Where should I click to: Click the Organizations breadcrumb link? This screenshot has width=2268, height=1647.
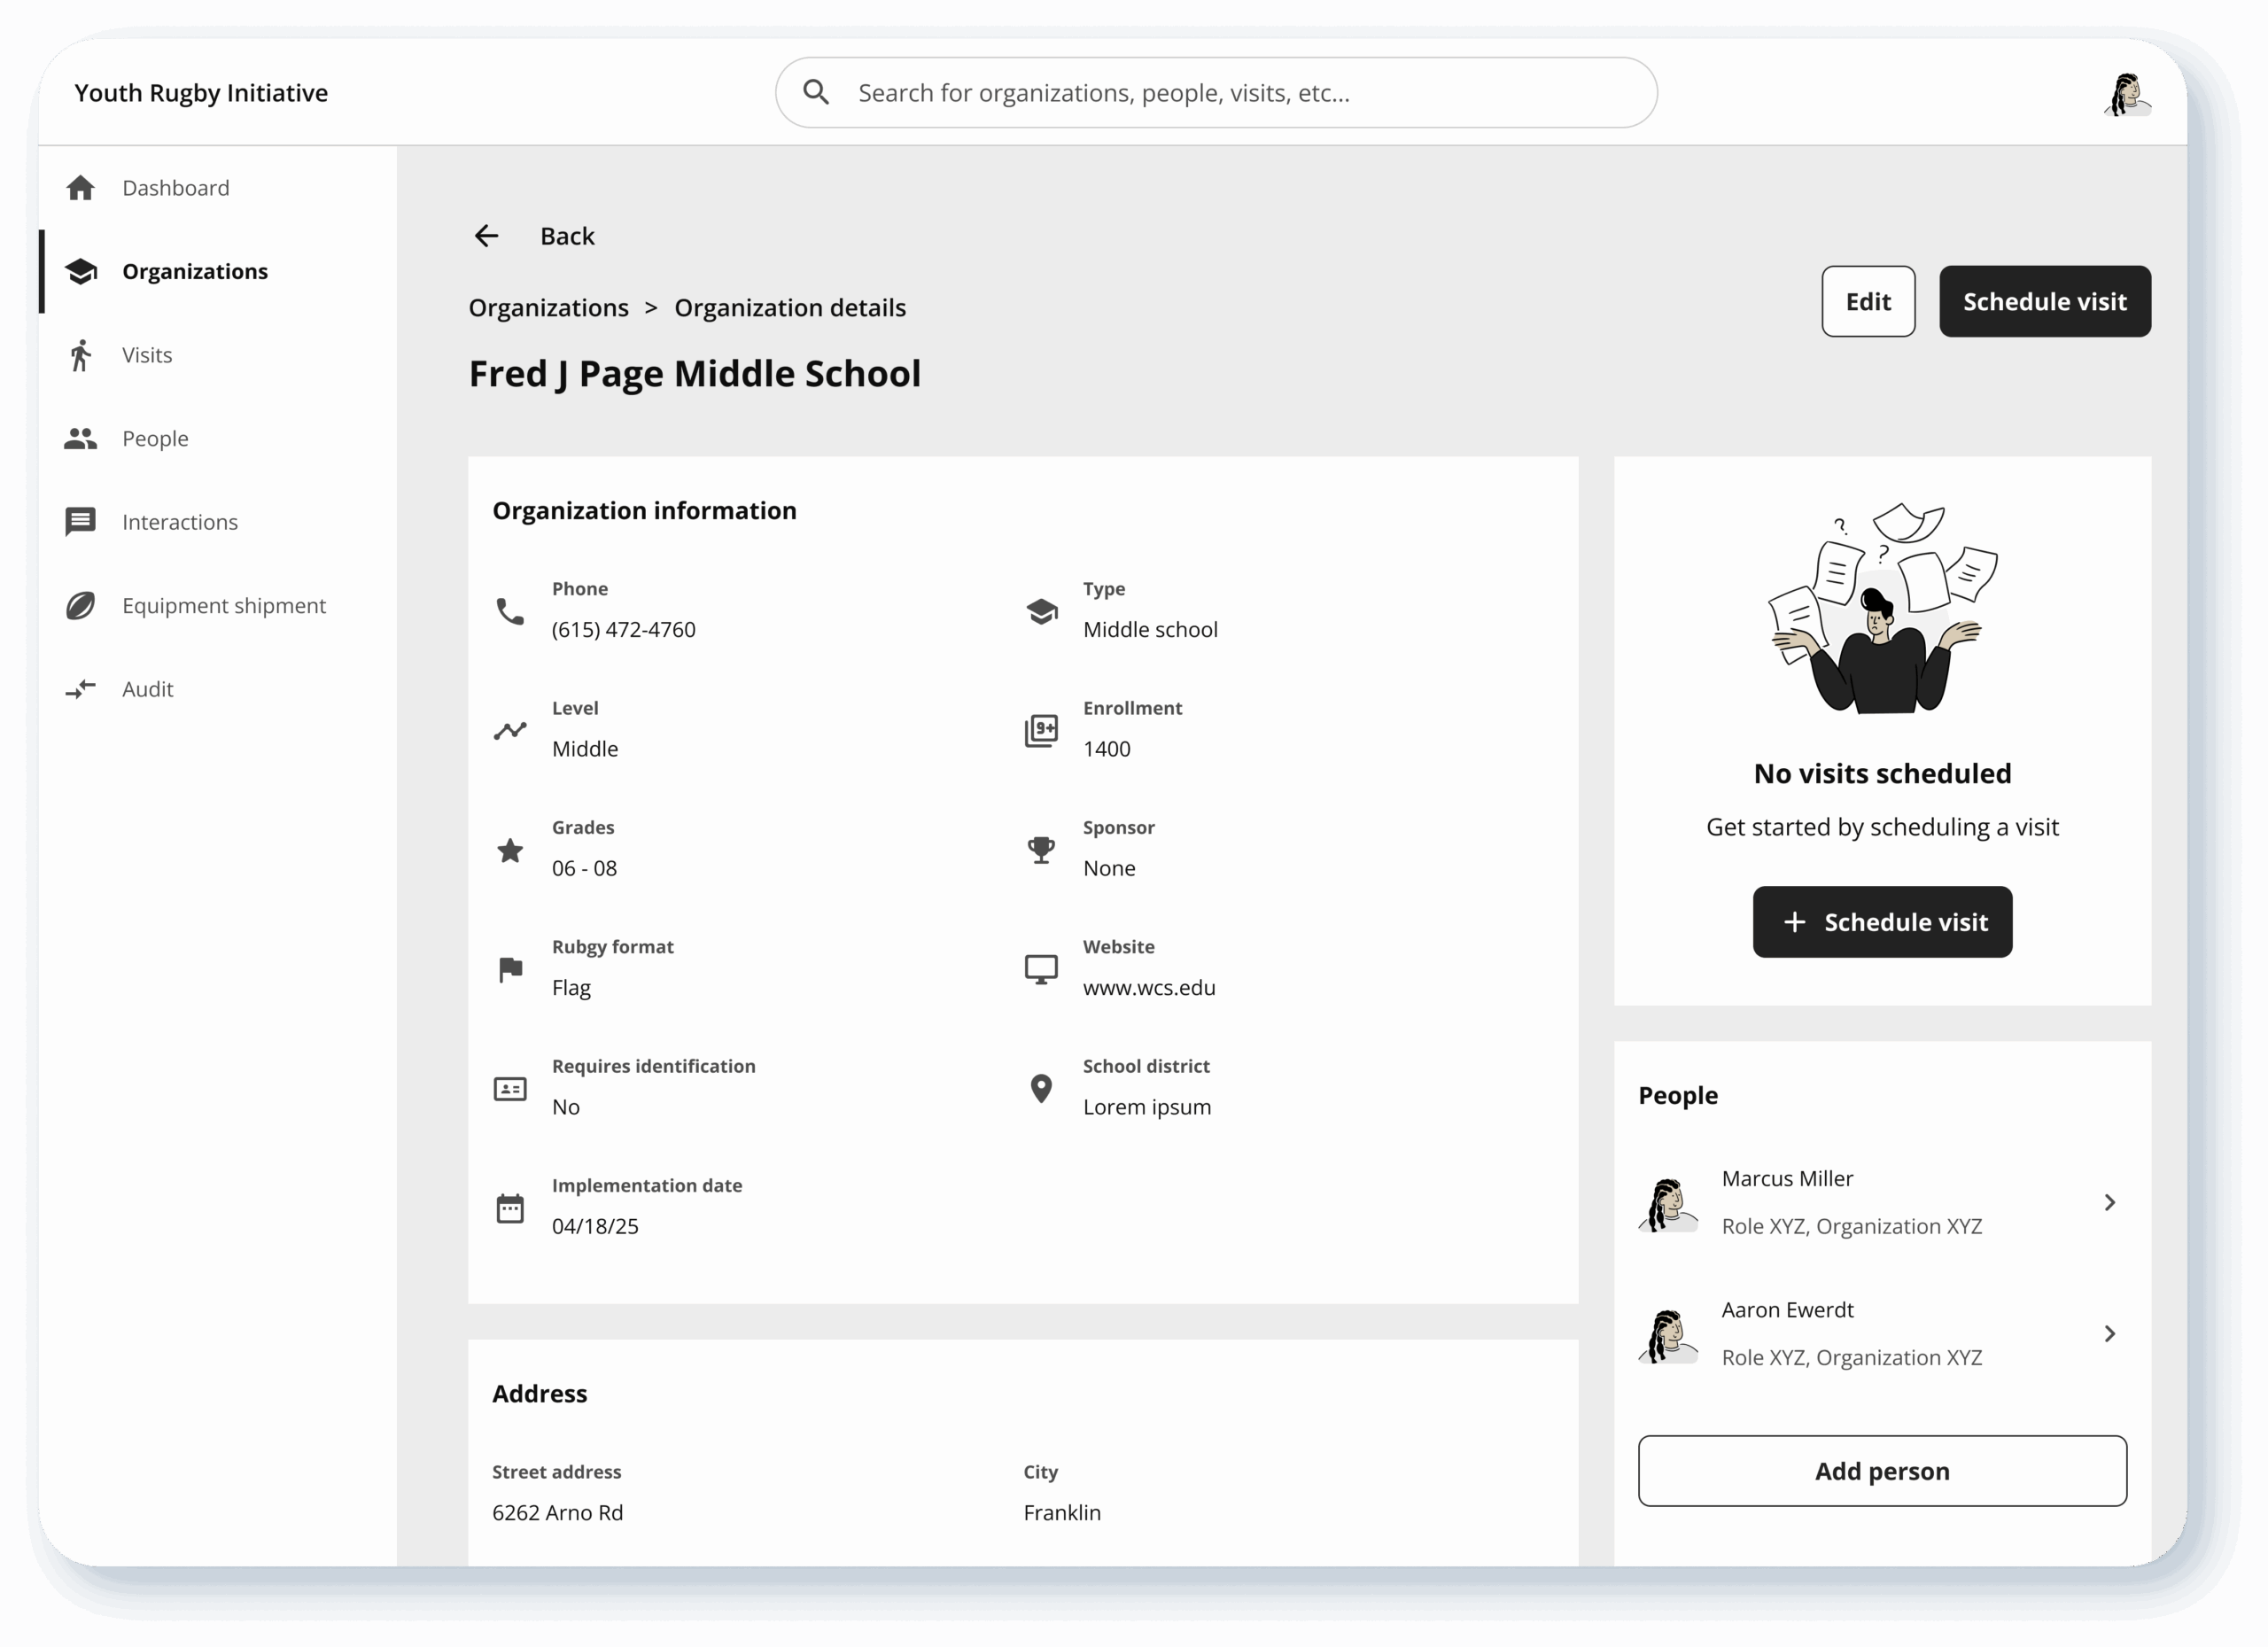click(x=548, y=308)
